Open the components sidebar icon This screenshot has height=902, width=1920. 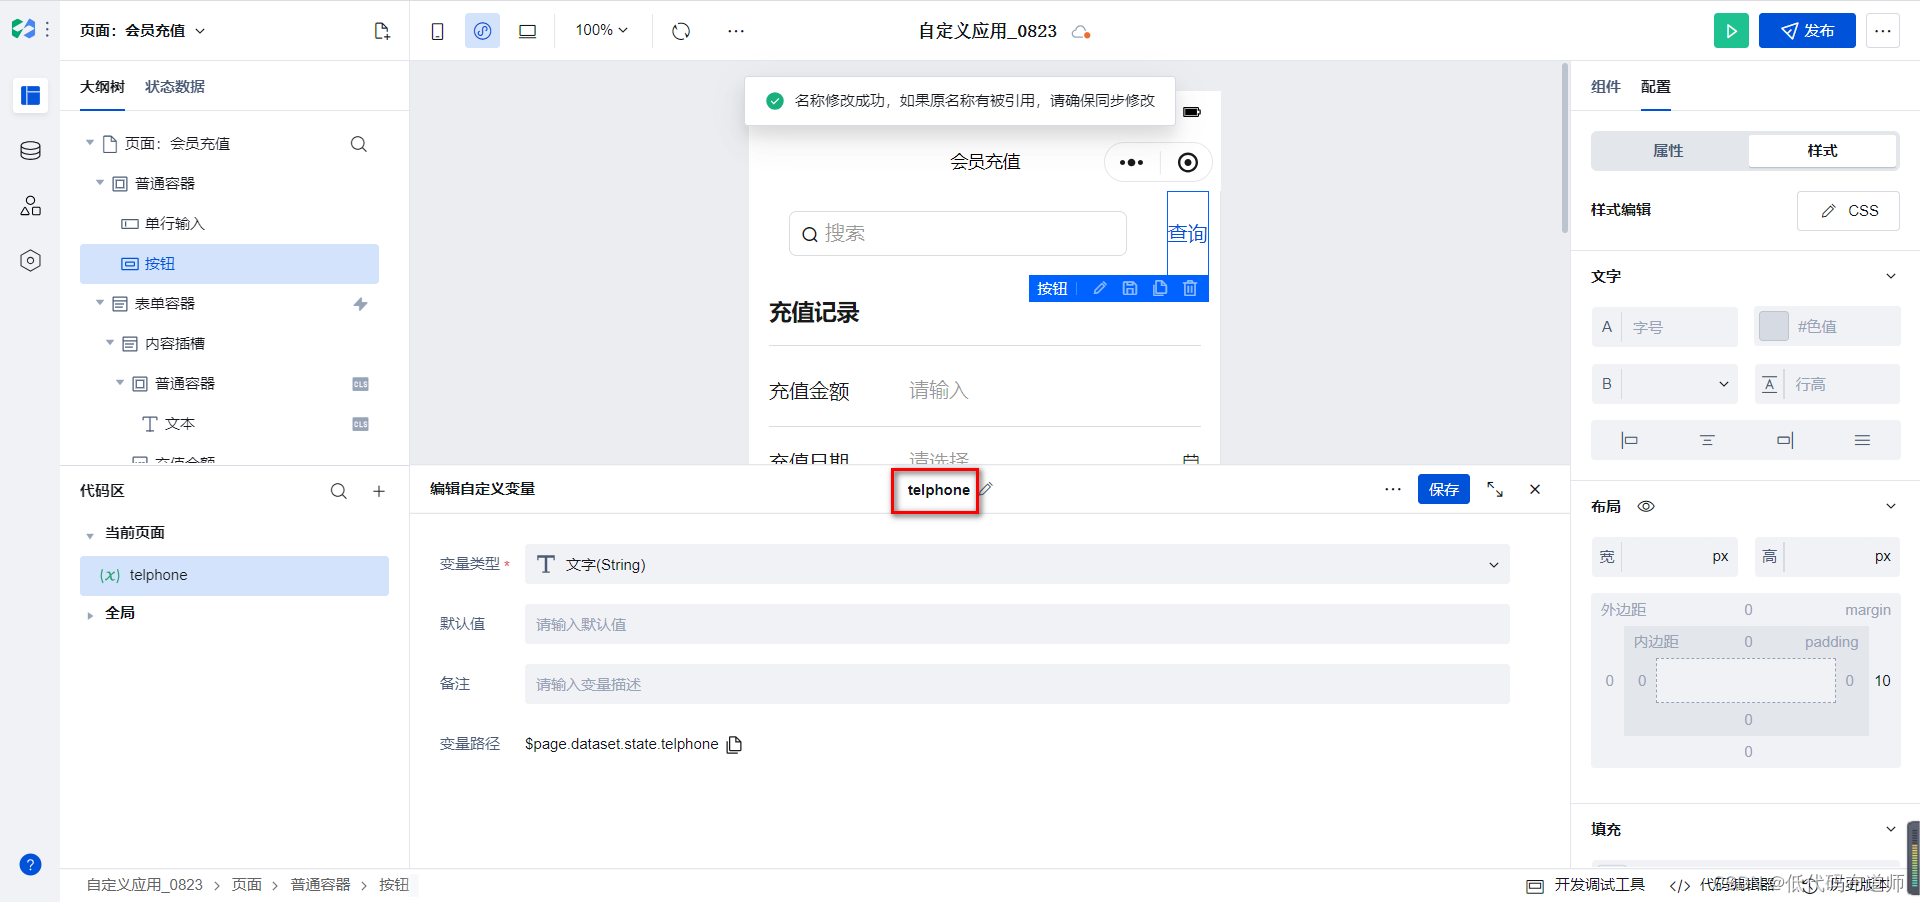[31, 206]
